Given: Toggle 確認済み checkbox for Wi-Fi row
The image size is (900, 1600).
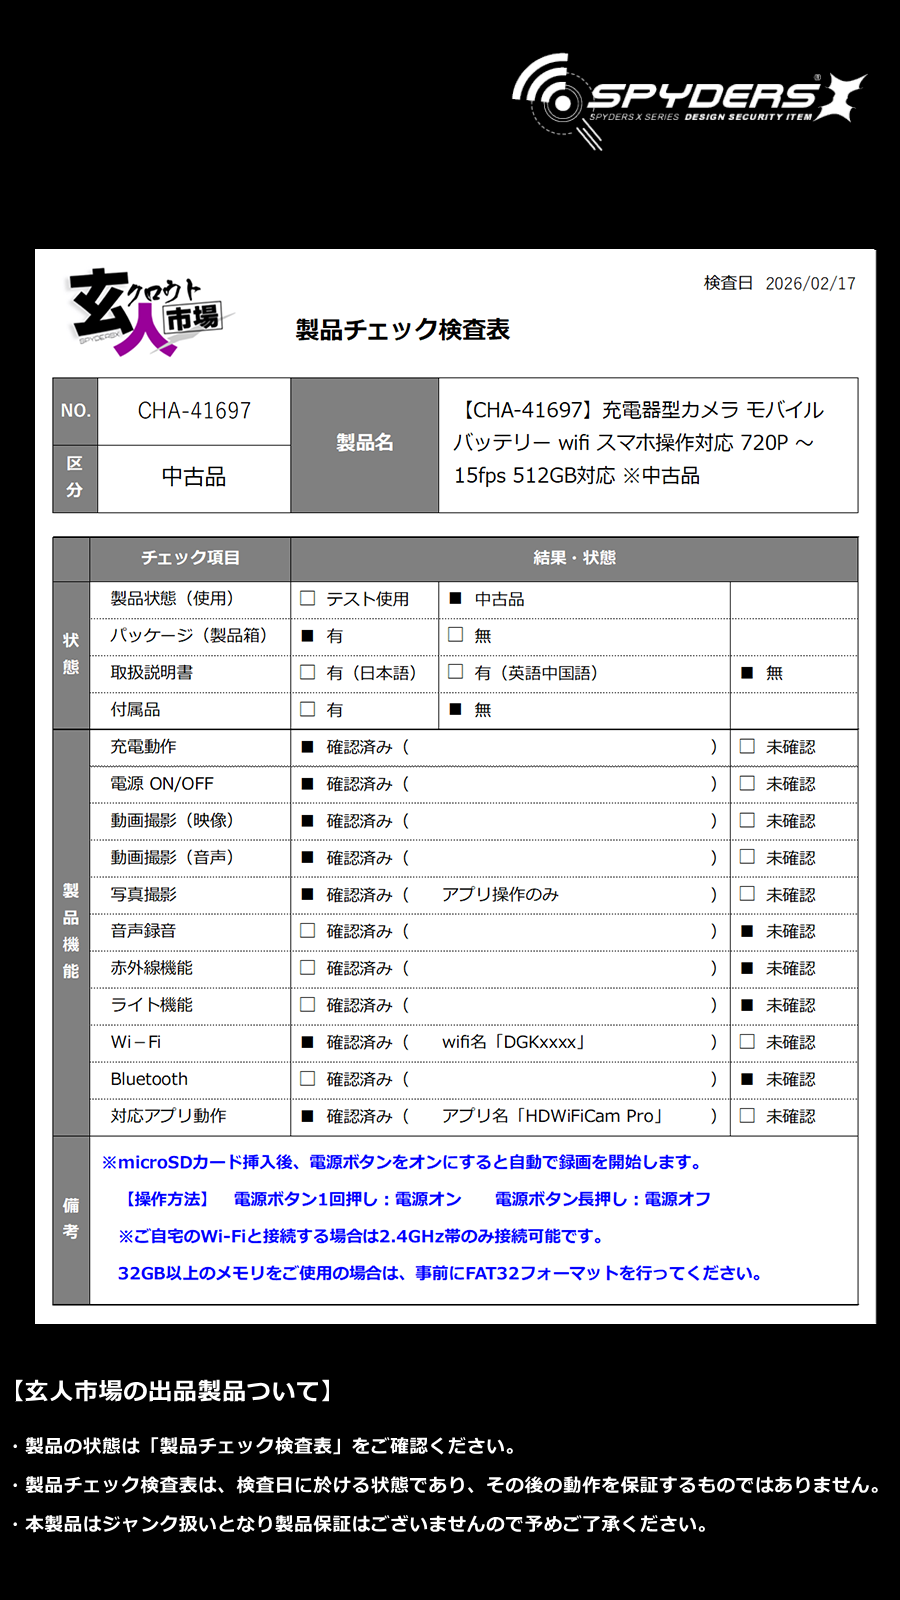Looking at the screenshot, I should coord(308,1042).
